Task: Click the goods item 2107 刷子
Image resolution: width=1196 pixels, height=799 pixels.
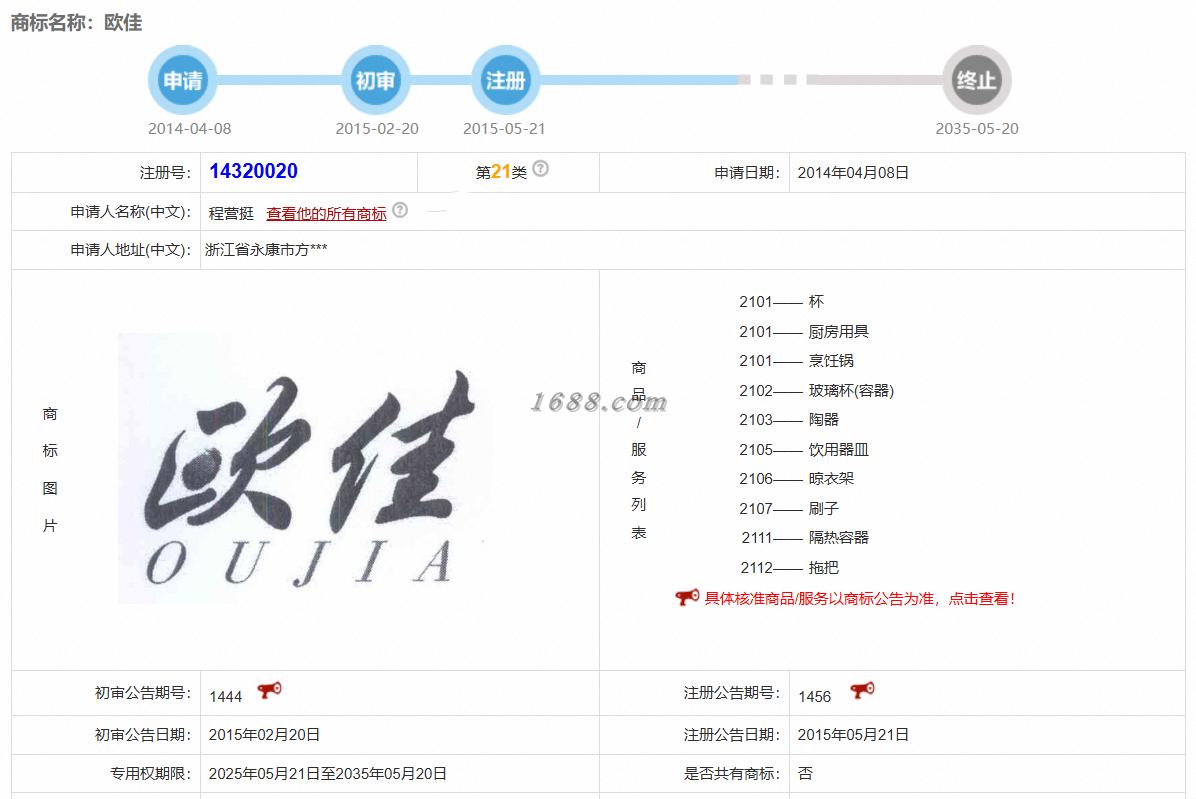Action: (x=789, y=509)
